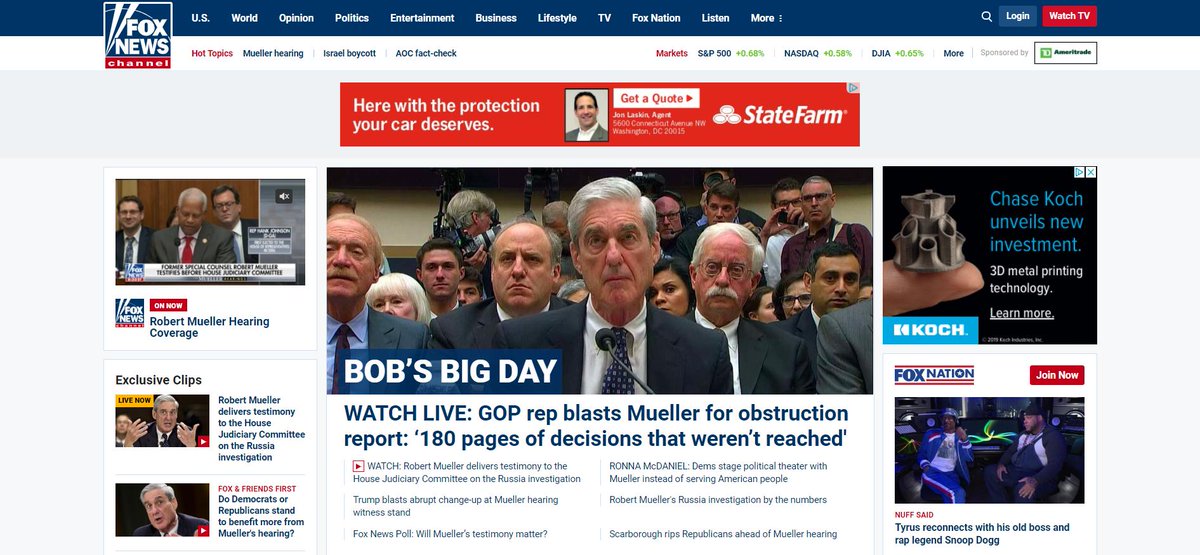Open Trump blasts abrupt change-up story
Viewport: 1200px width, 555px height.
tap(455, 506)
